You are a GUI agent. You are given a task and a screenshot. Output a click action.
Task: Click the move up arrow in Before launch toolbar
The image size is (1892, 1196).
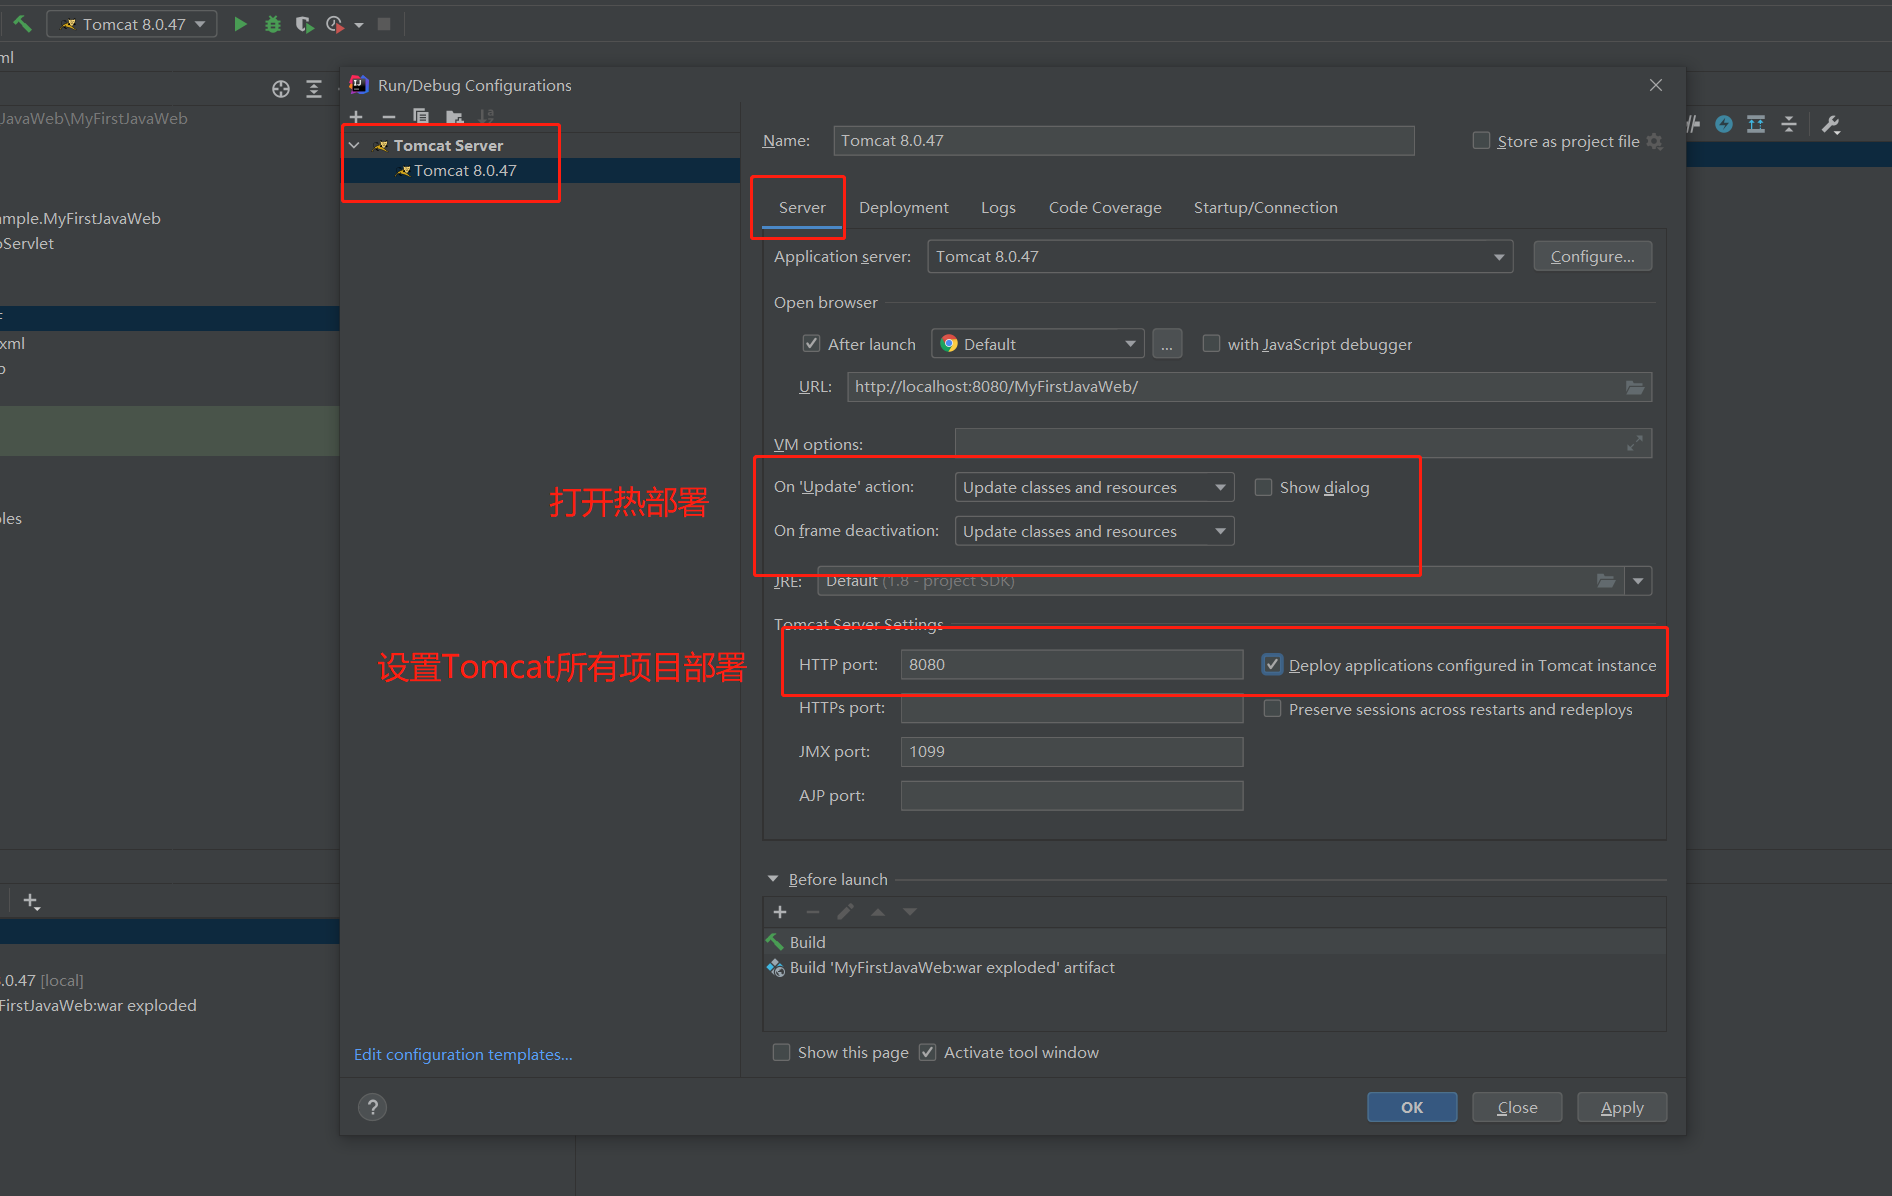(x=878, y=912)
